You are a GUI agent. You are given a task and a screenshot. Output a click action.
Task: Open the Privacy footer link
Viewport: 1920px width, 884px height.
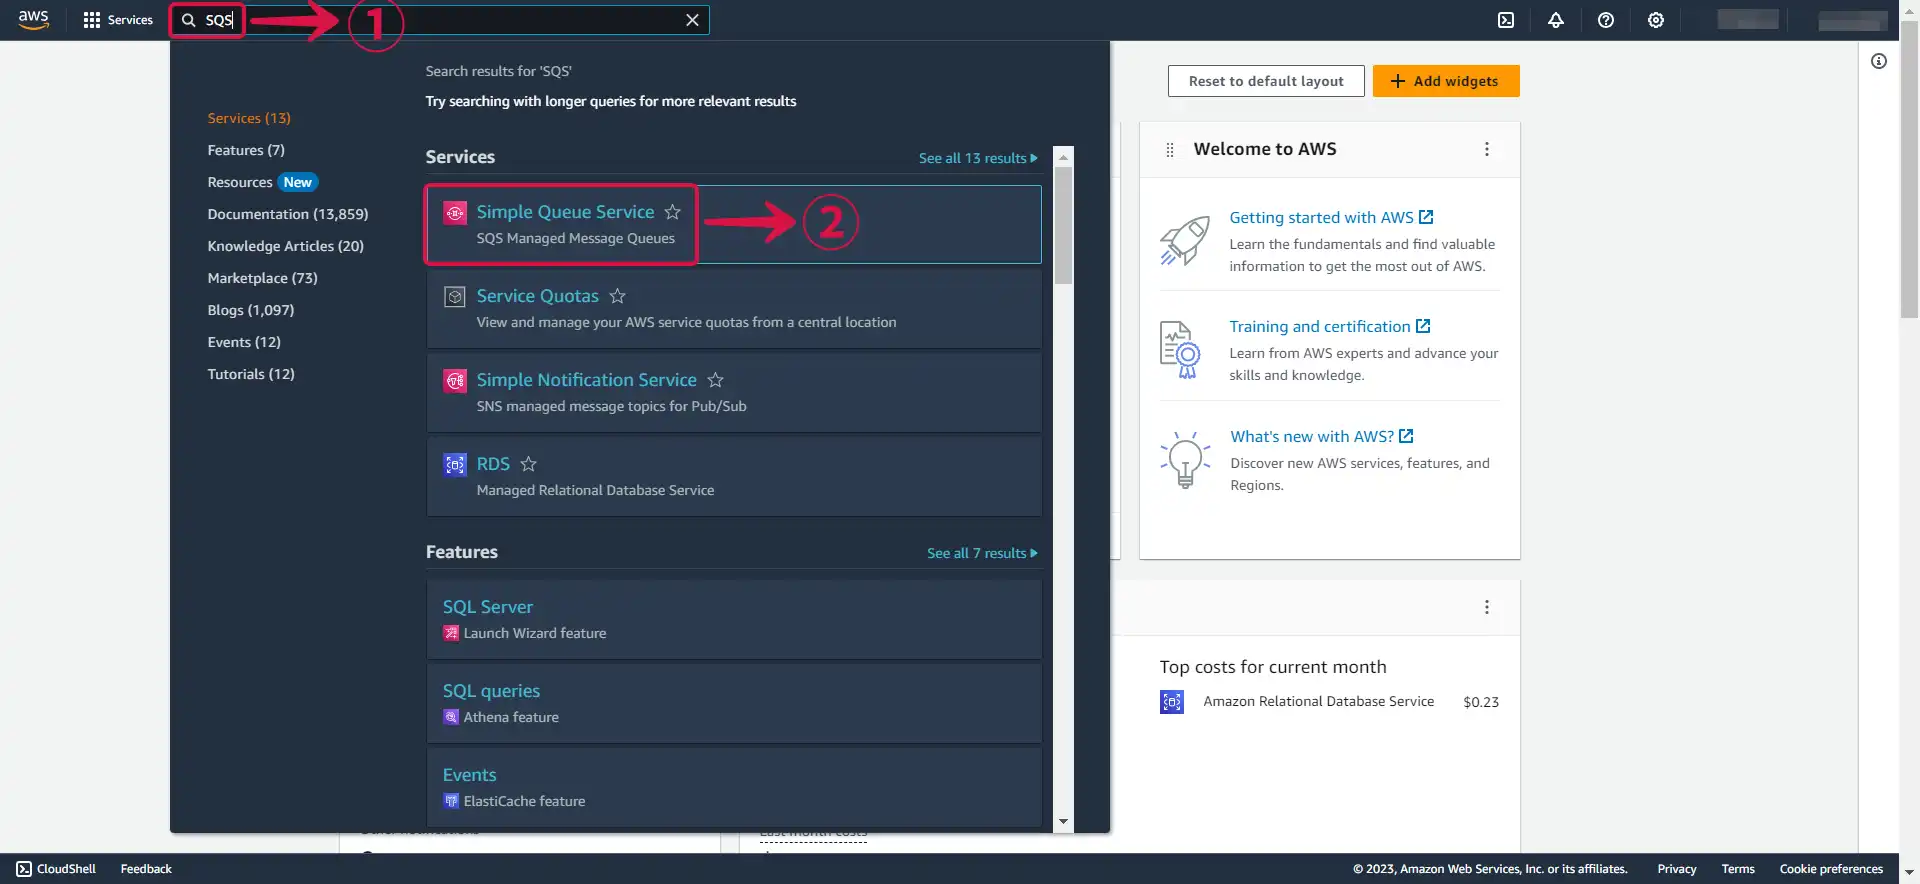point(1677,869)
